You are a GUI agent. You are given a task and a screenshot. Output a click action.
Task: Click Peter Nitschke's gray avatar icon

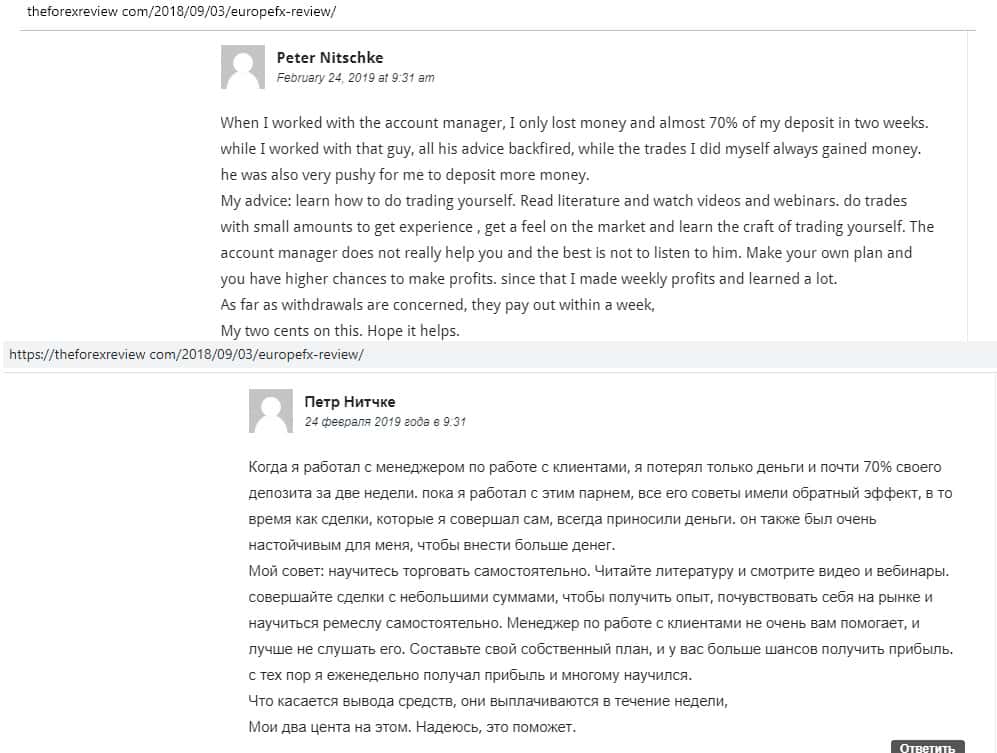[x=242, y=68]
